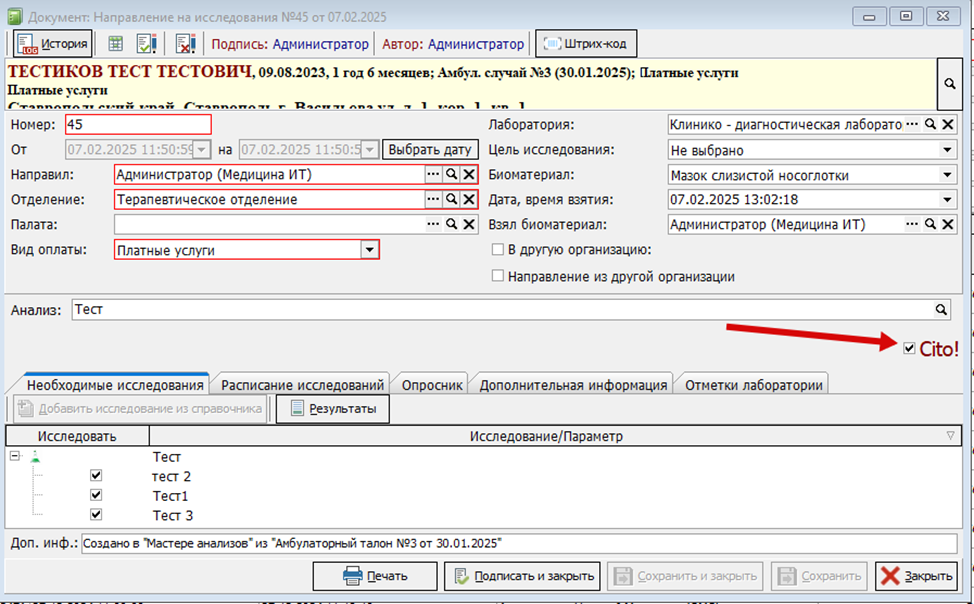The height and width of the screenshot is (604, 974).
Task: Open the Вид оплаты dropdown
Action: [369, 251]
